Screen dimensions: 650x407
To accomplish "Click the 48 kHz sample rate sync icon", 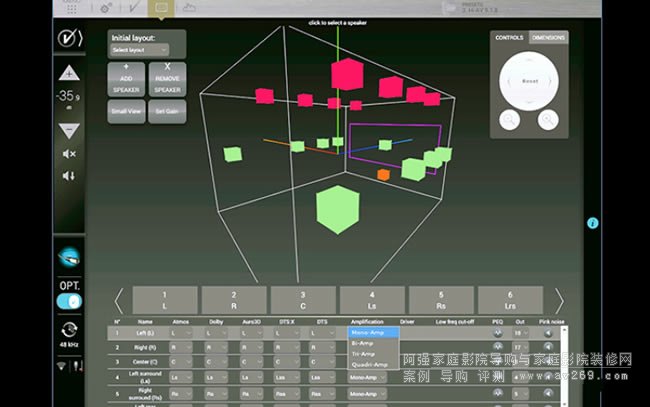I will tap(68, 332).
